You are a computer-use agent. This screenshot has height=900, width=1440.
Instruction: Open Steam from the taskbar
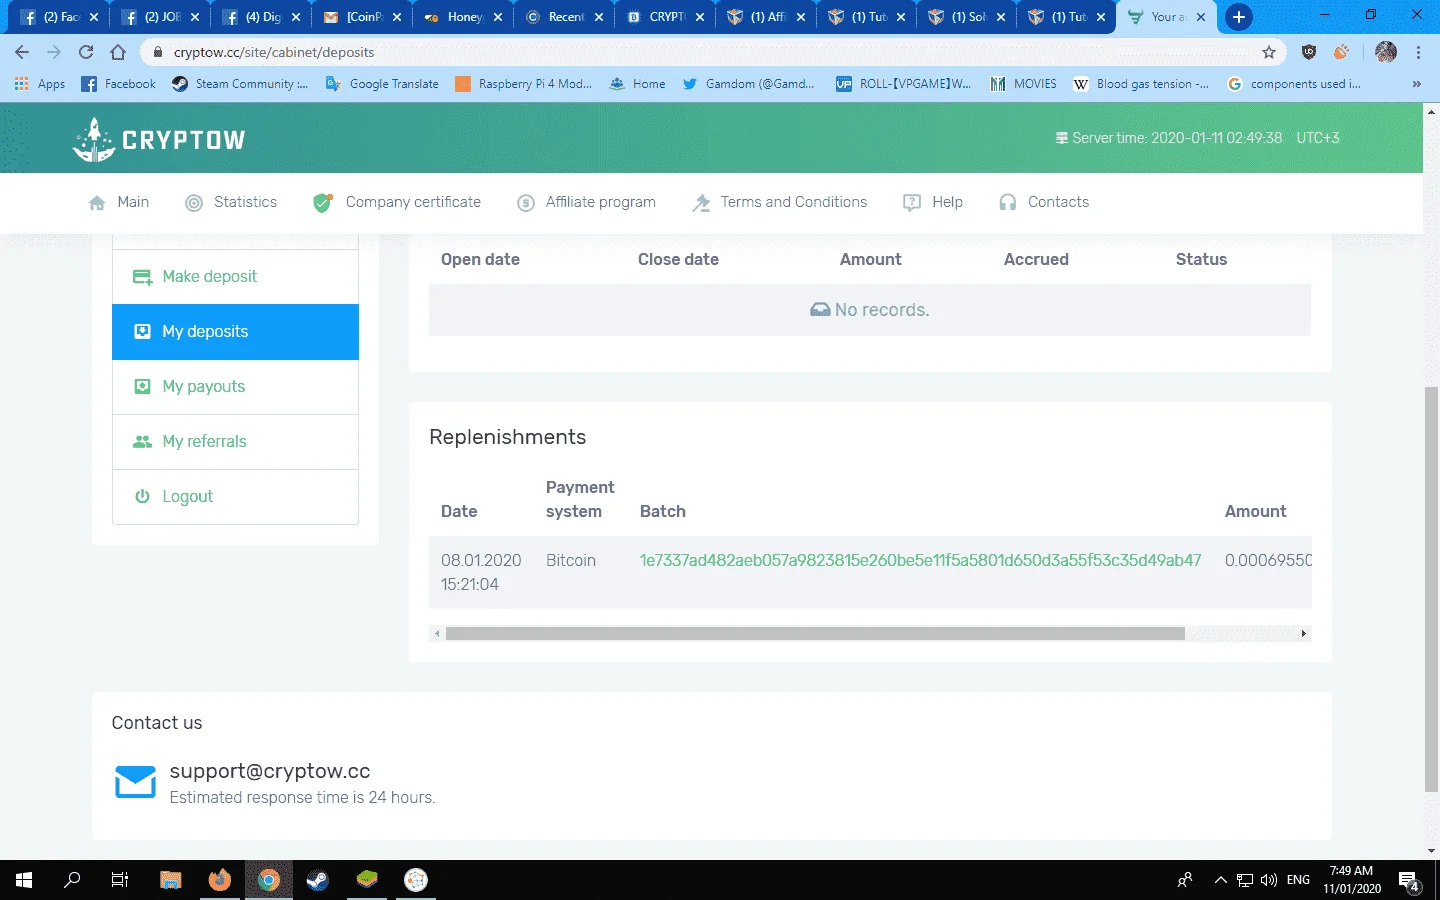(x=317, y=880)
